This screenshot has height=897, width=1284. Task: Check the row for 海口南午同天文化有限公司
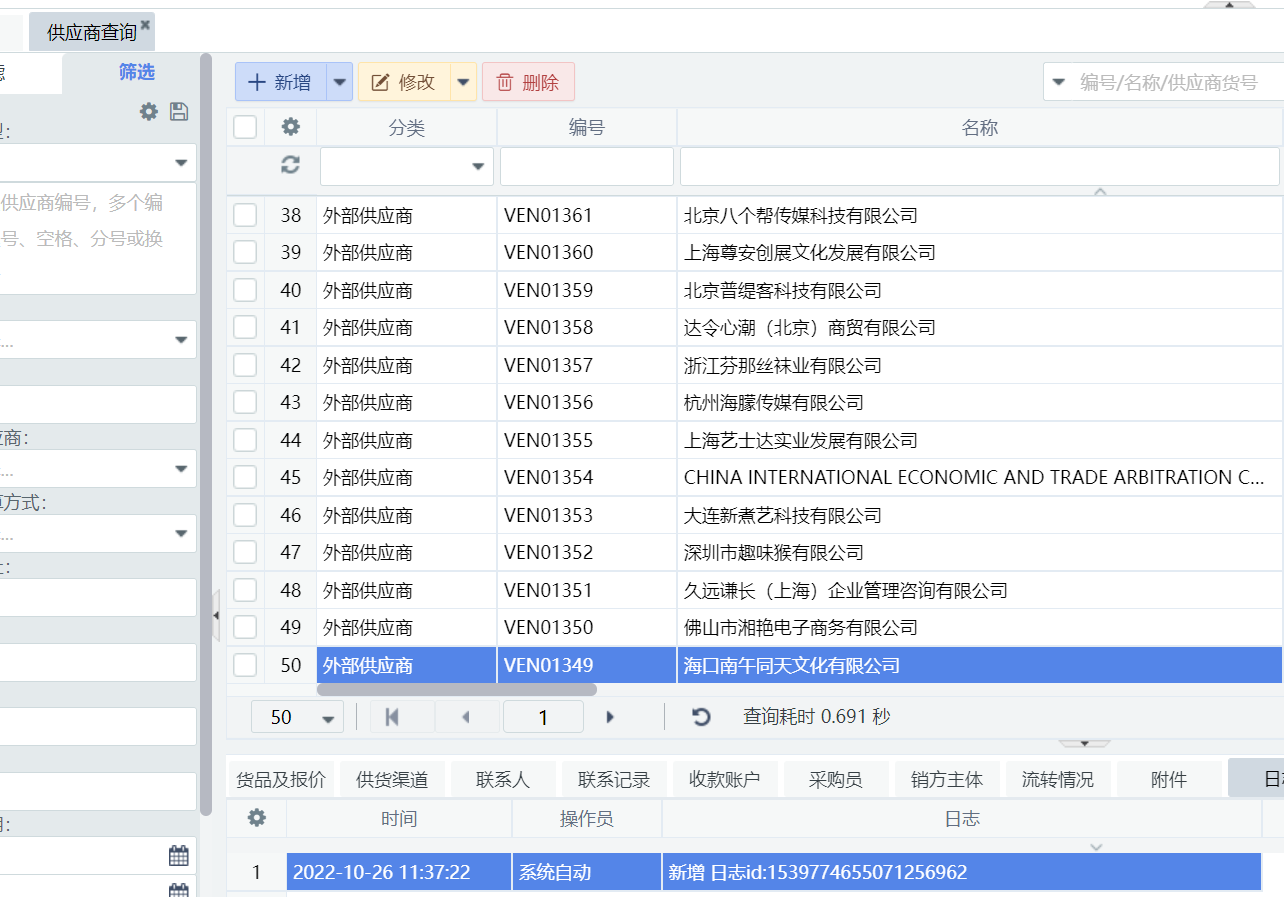coord(245,665)
